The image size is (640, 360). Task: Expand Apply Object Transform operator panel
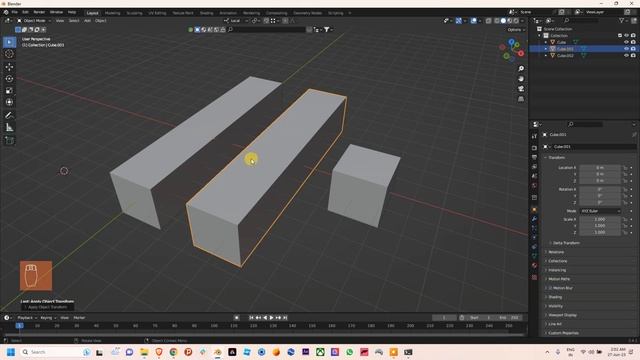pyautogui.click(x=47, y=307)
